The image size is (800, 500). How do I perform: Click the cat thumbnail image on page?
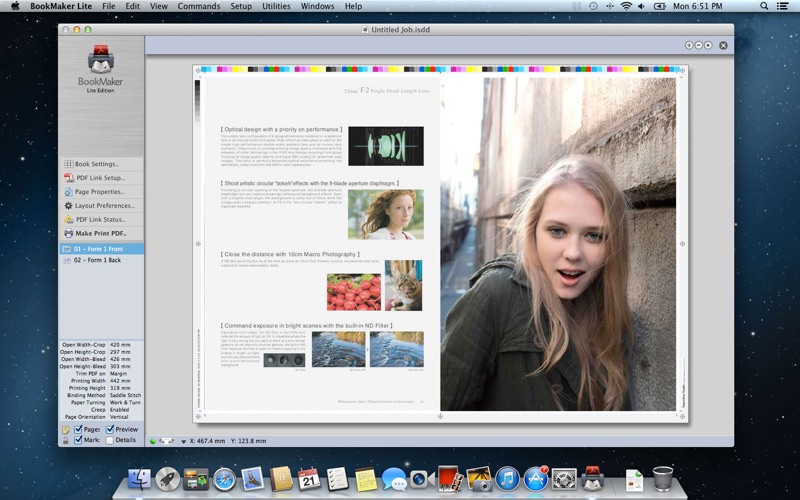coord(403,285)
